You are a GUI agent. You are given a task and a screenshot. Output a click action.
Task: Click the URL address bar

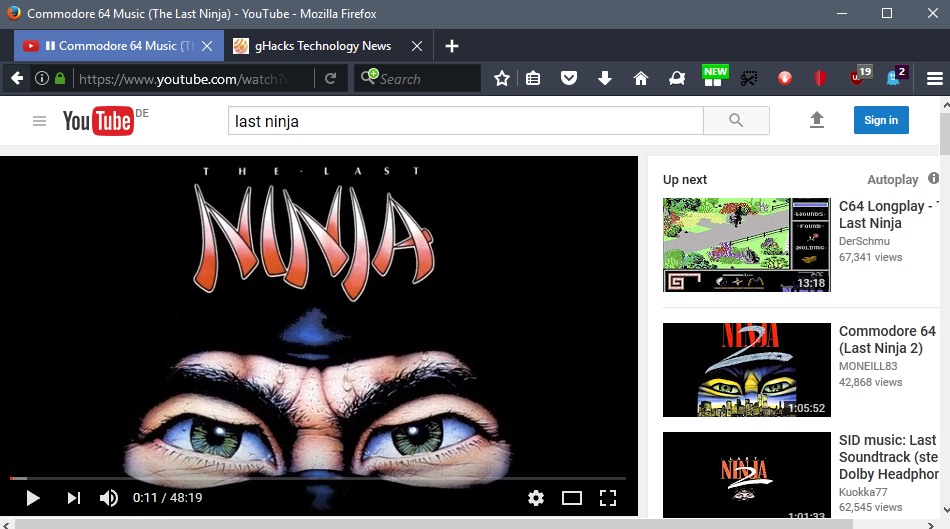(194, 79)
